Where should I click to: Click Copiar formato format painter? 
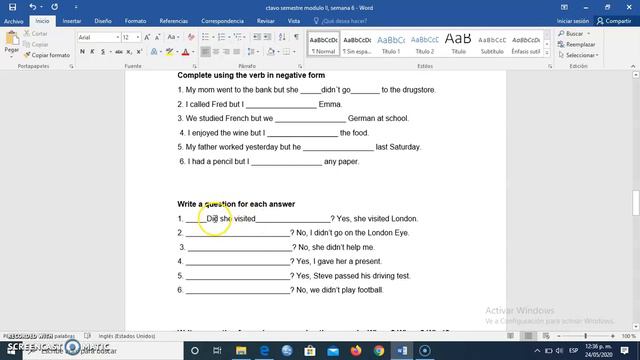tap(47, 55)
